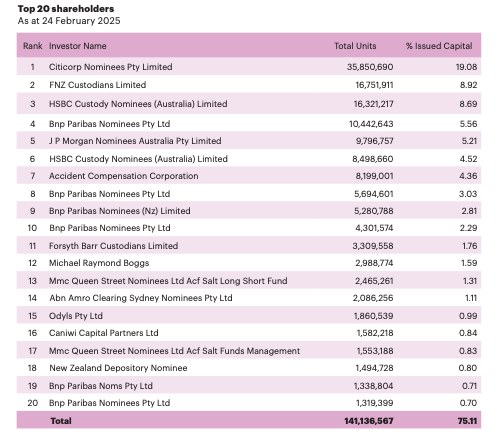Screen dimensions: 498x441
Task: Click the value 10,442,643
Action: [371, 124]
